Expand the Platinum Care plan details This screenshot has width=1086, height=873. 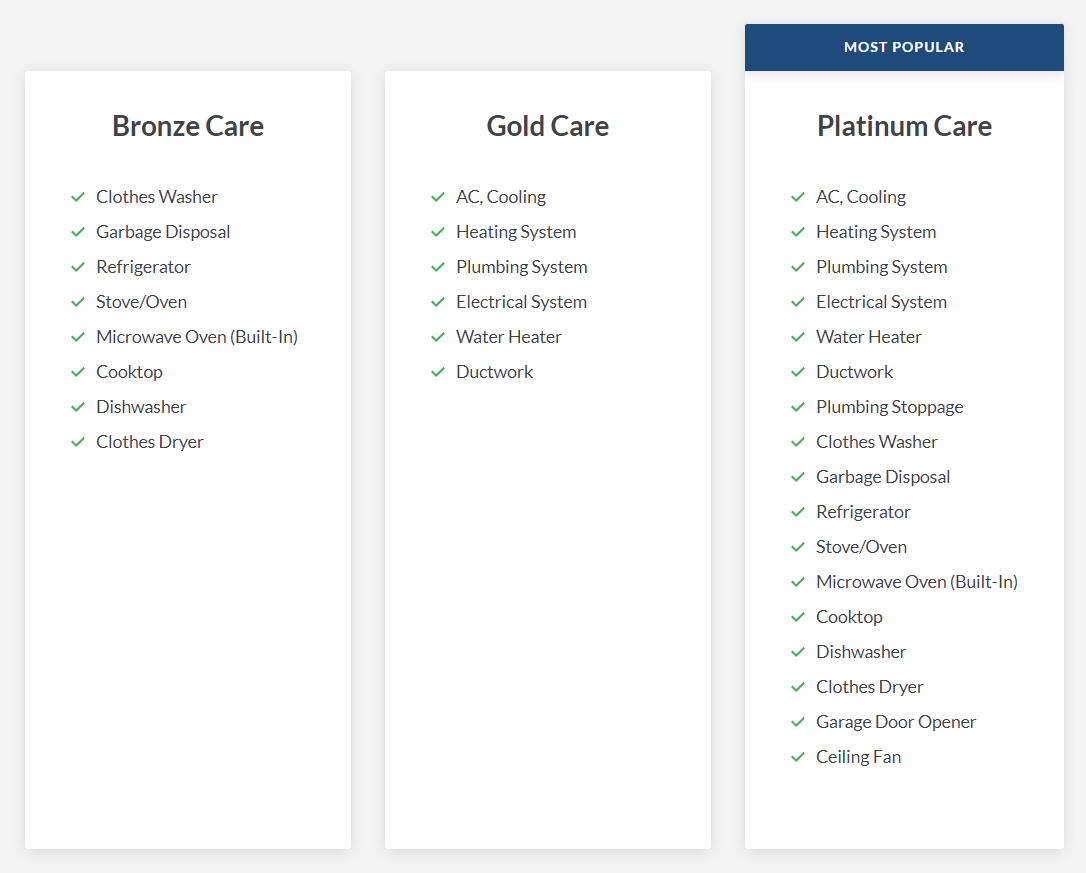click(x=904, y=126)
